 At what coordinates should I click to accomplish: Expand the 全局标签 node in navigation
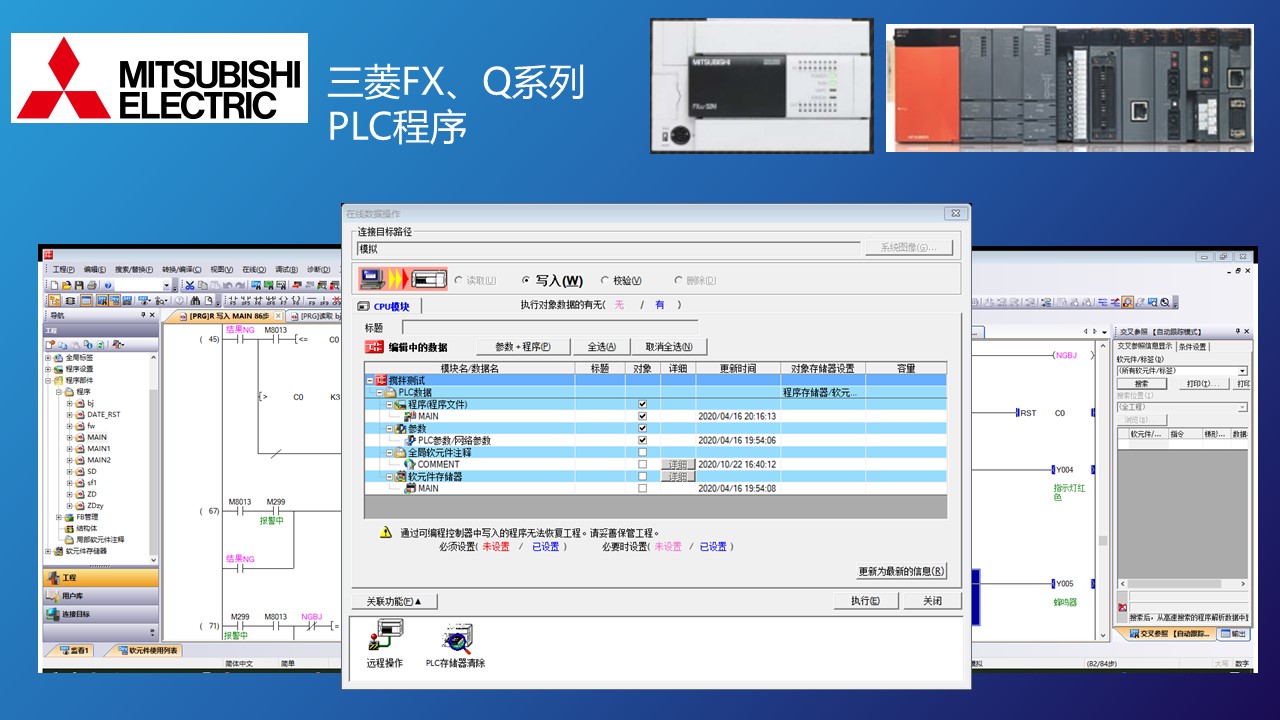[x=47, y=357]
